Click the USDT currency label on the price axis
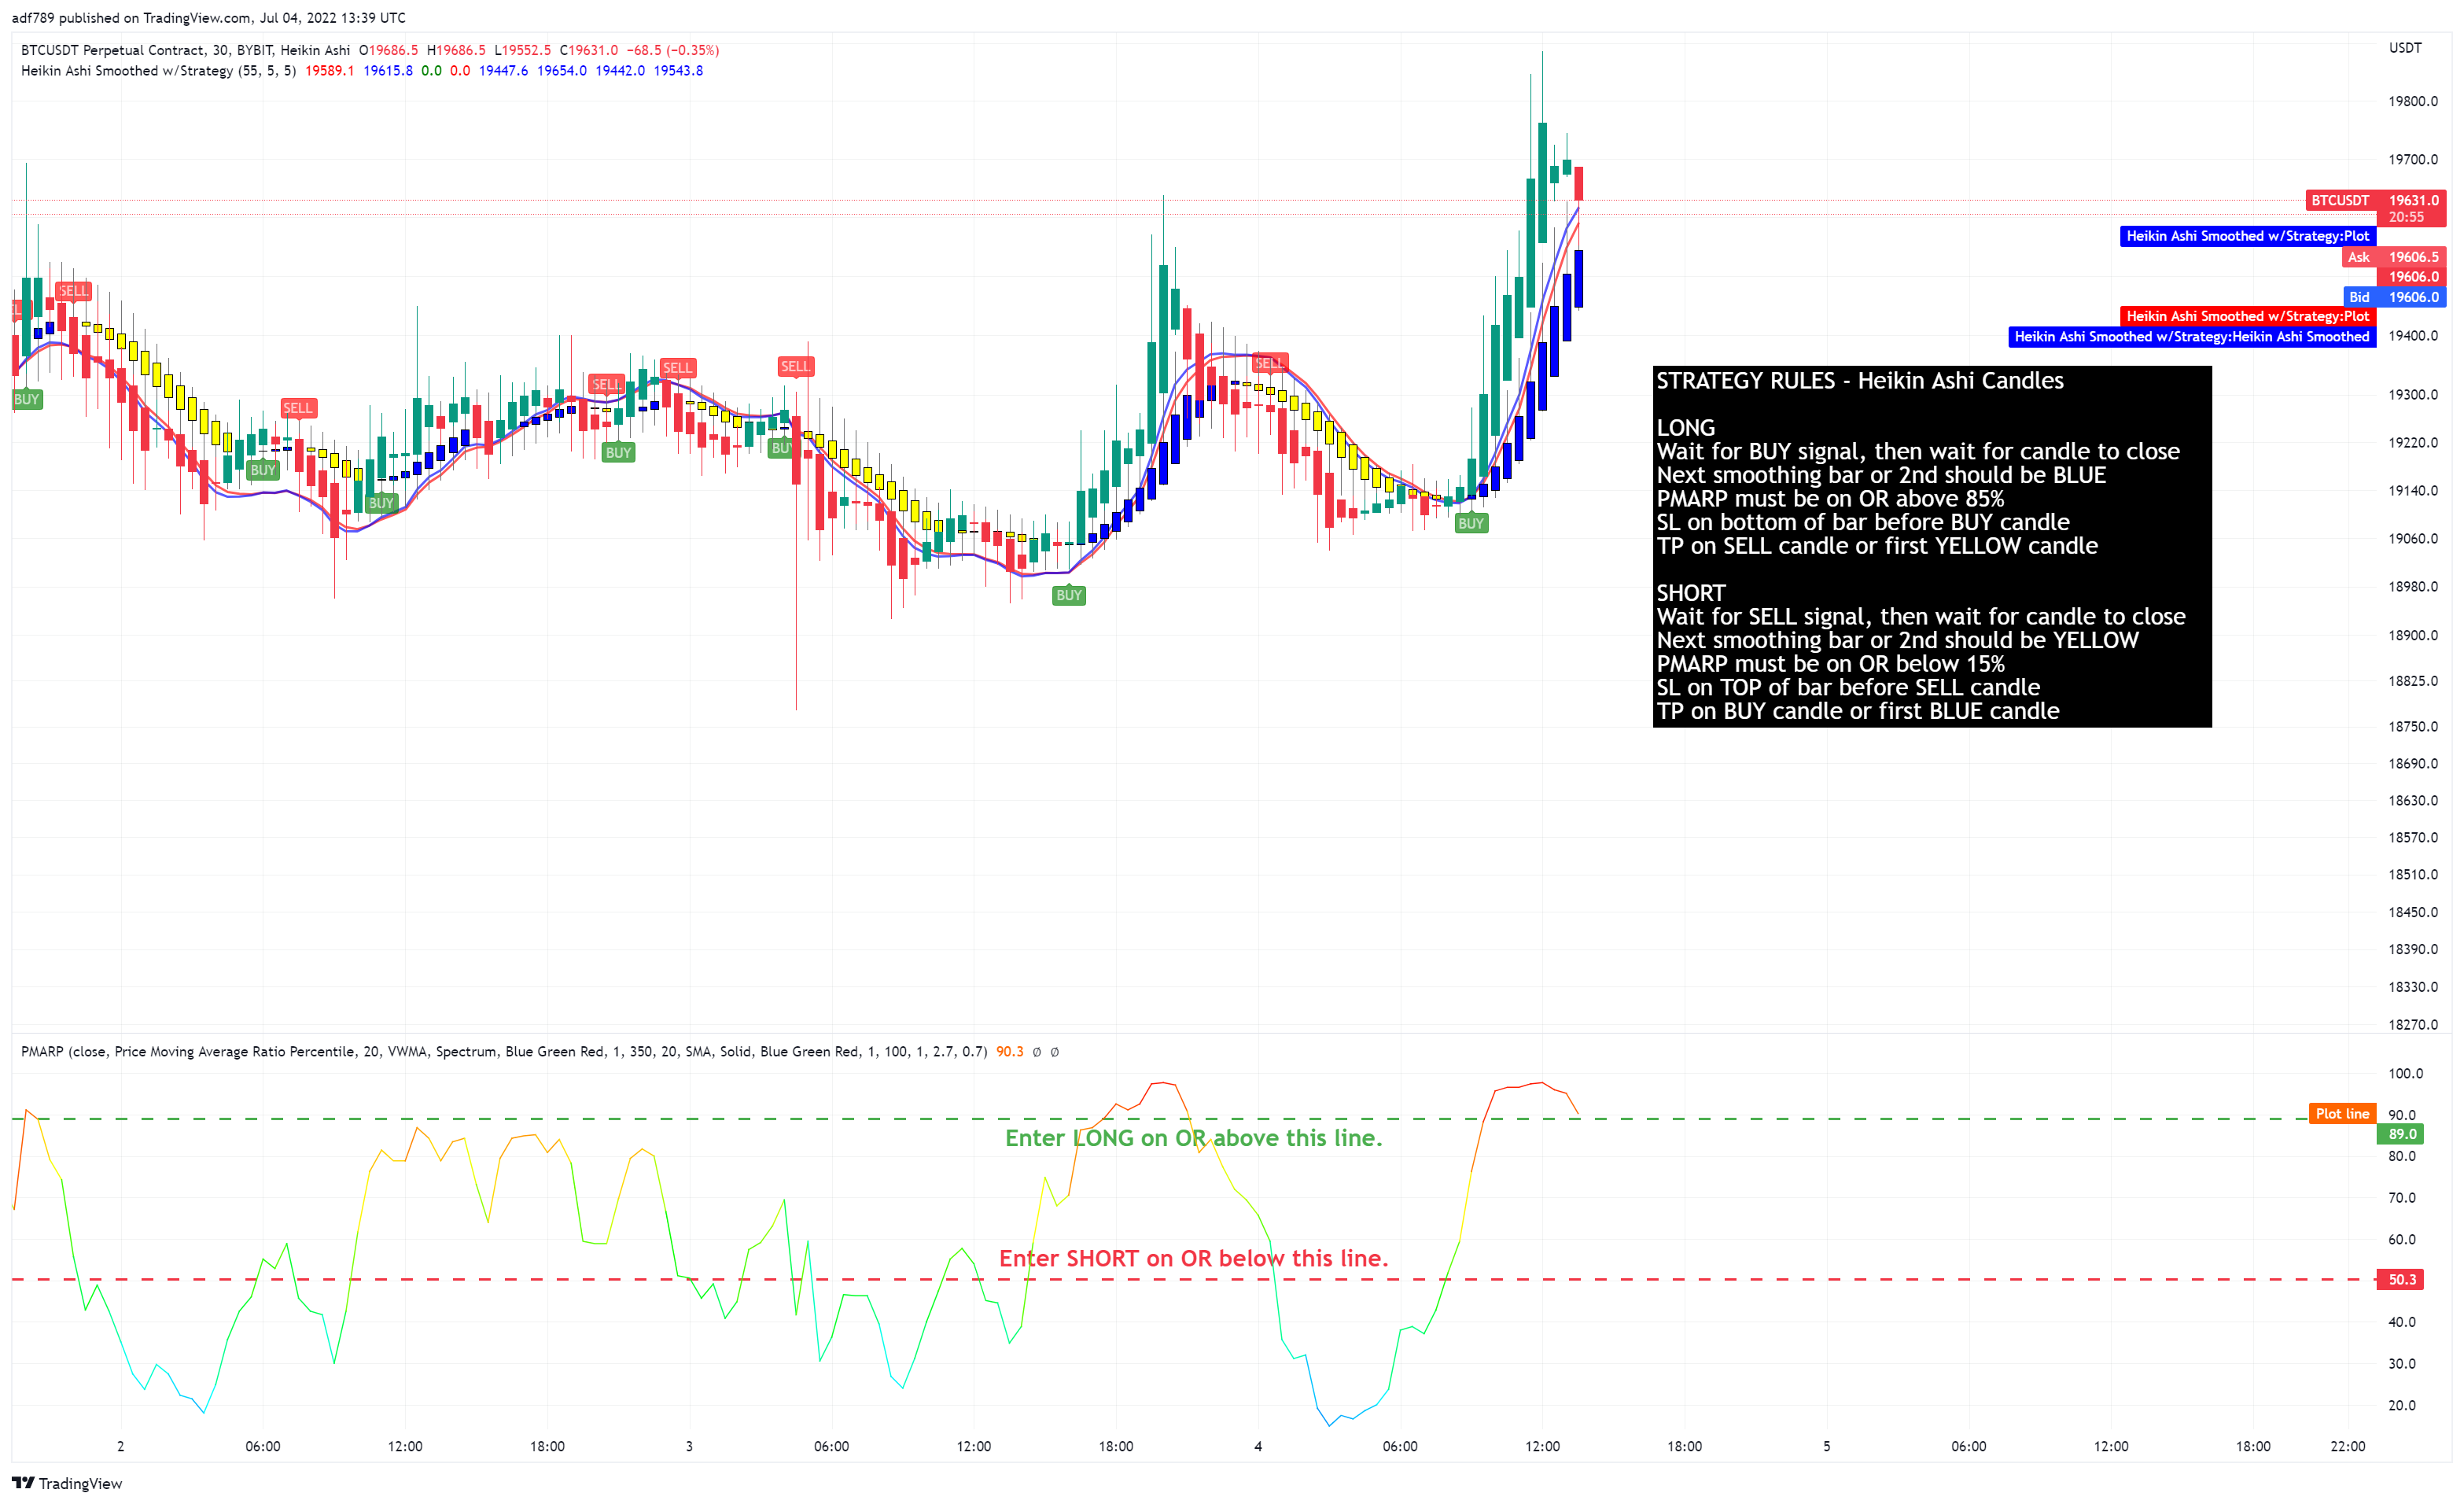Screen dimensions: 2464x1504 click(x=2405, y=48)
